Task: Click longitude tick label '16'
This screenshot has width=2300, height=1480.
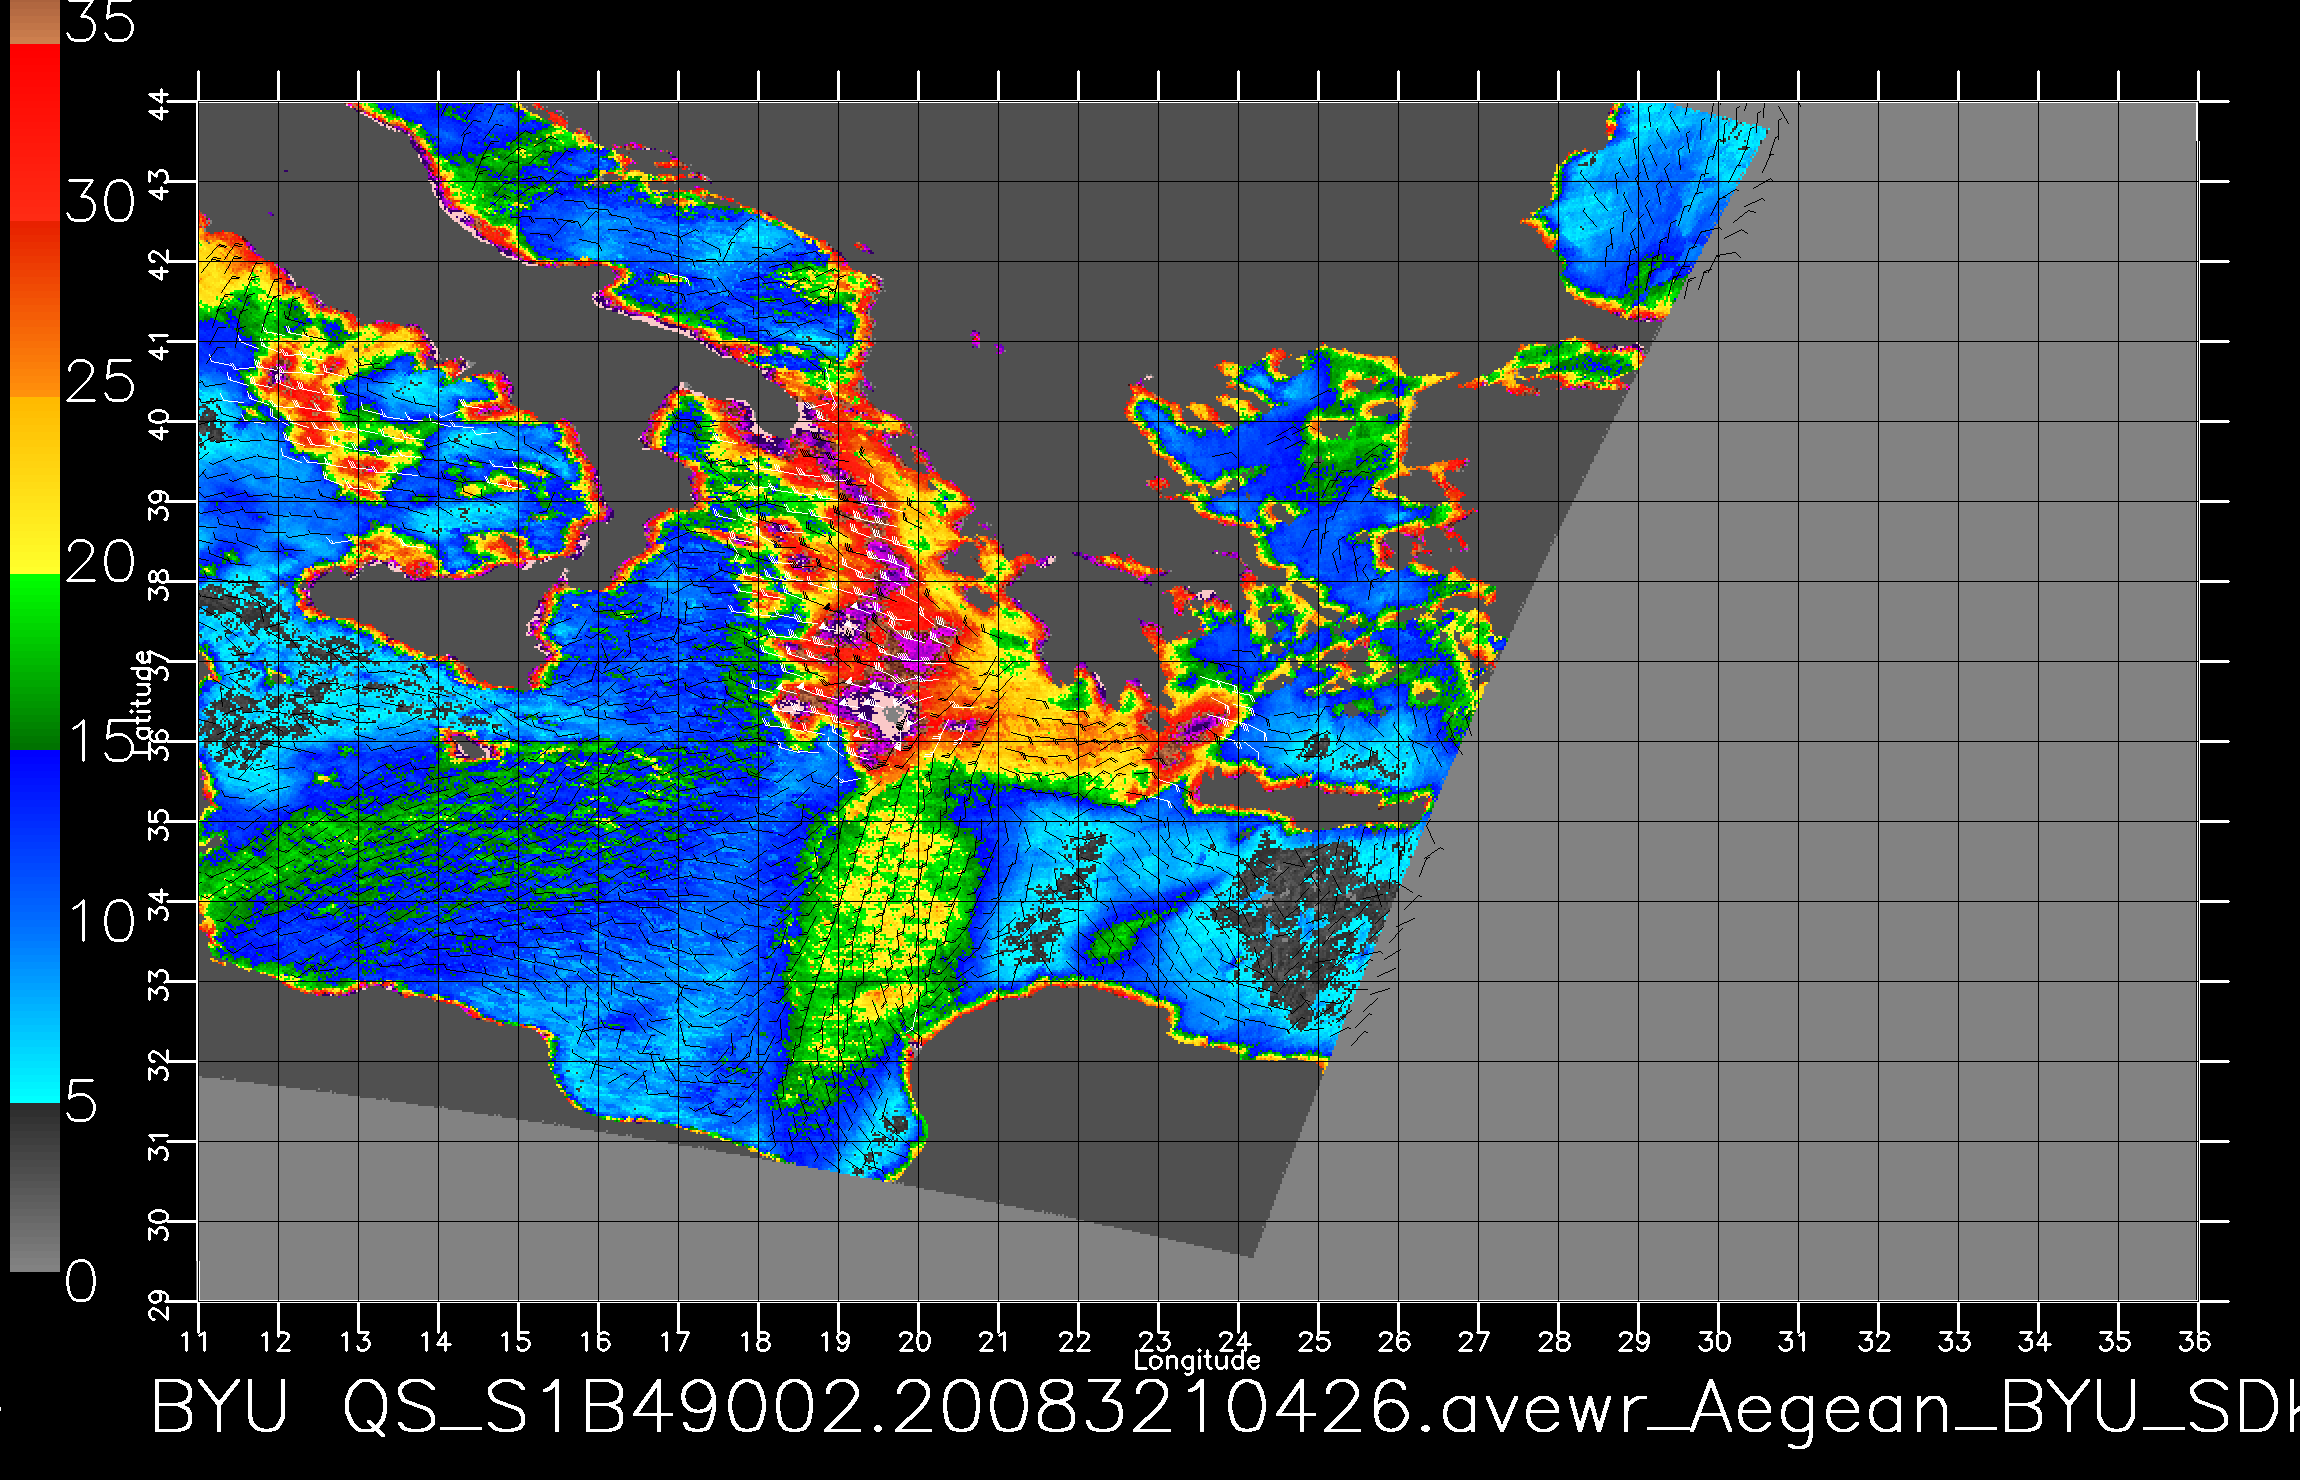Action: click(x=595, y=1341)
